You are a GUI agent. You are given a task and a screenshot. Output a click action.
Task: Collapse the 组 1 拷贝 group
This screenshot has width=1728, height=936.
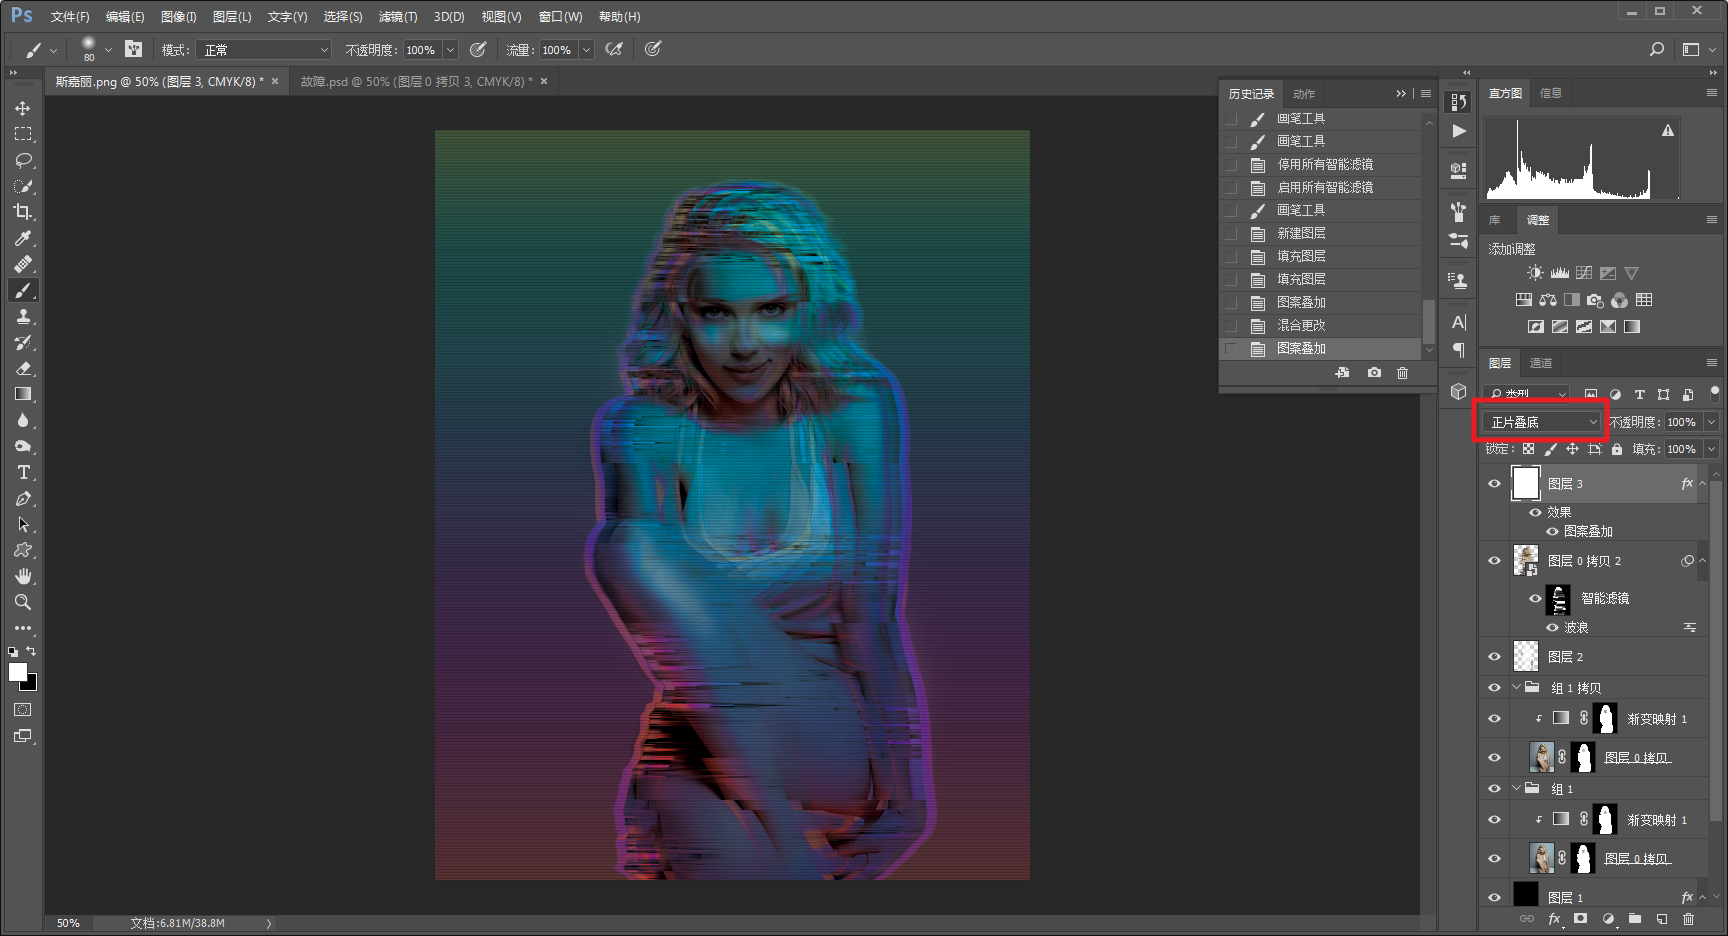tap(1517, 687)
